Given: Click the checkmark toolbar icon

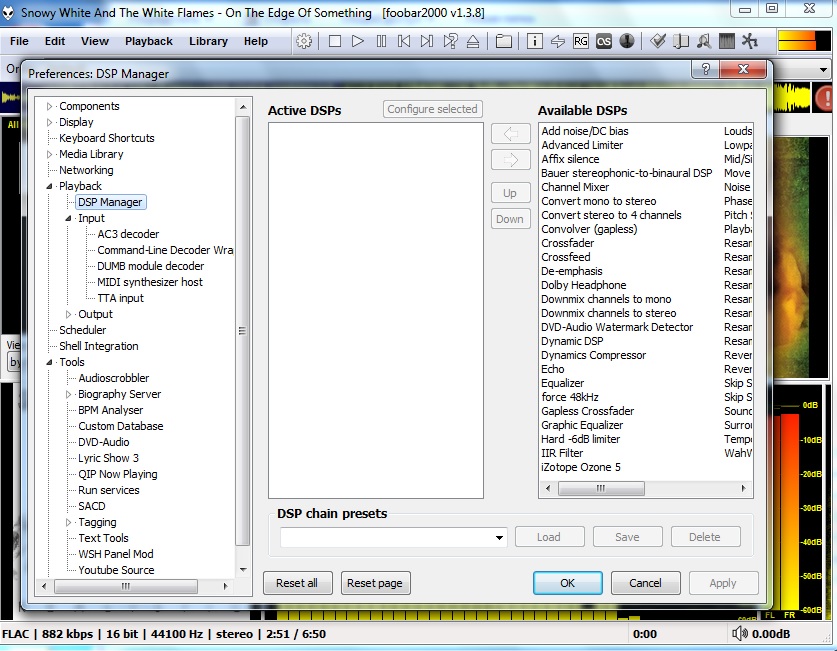Looking at the screenshot, I should point(658,41).
